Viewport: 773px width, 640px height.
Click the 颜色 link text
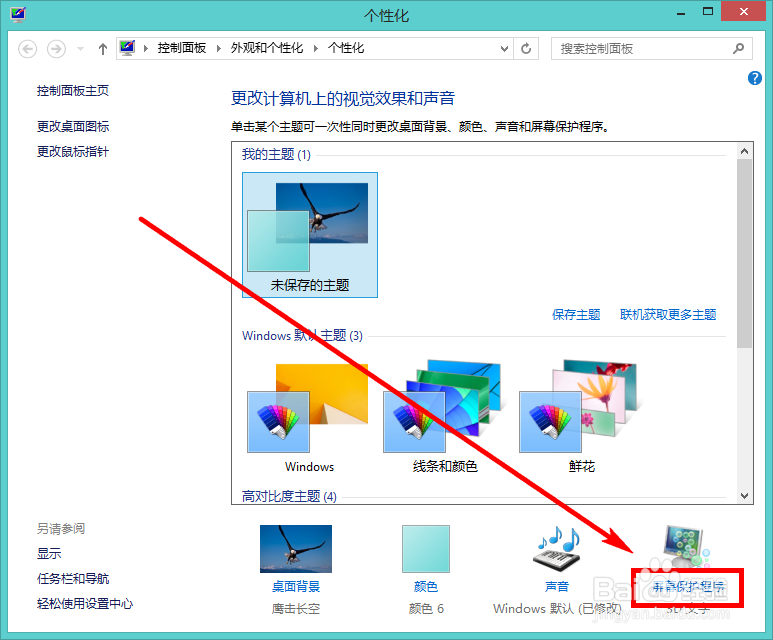[x=426, y=587]
